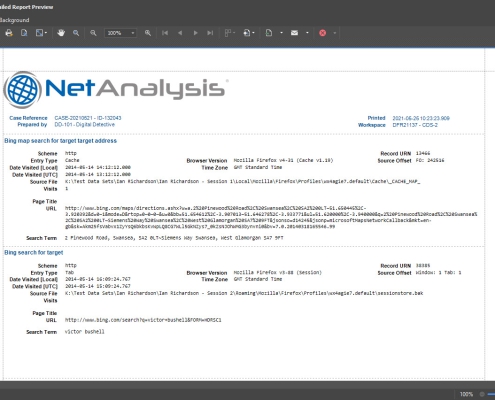This screenshot has height=400, width=495.
Task: Click Entry Type value 'Cache'
Action: point(72,160)
